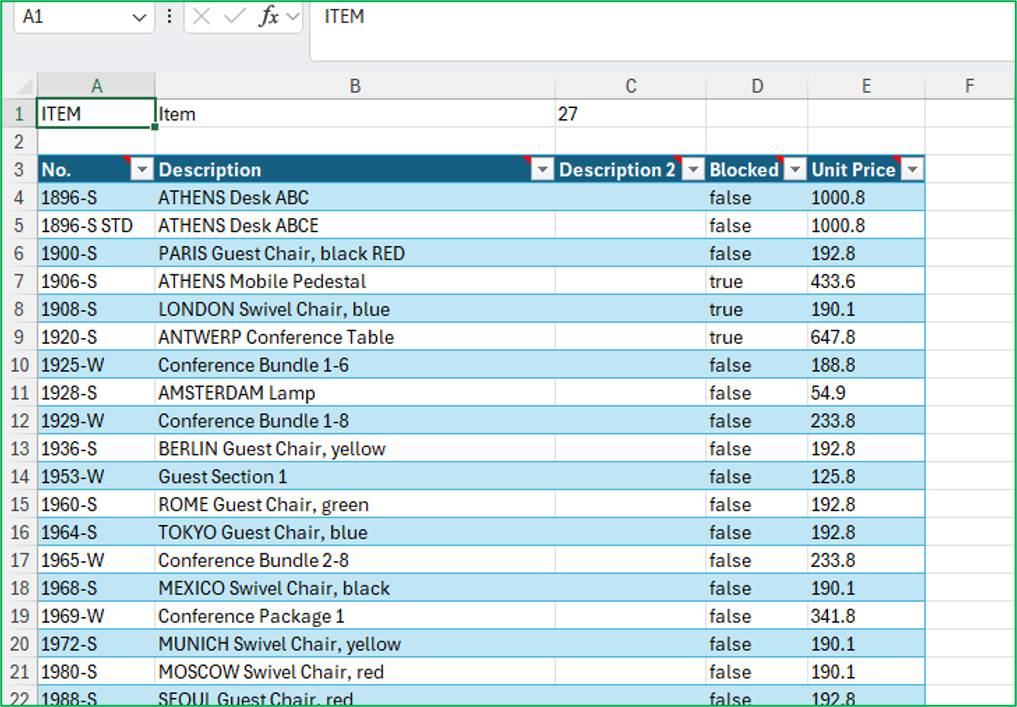Select Conference Package 1 cell
Viewport: 1017px width, 707px height.
pyautogui.click(x=355, y=616)
